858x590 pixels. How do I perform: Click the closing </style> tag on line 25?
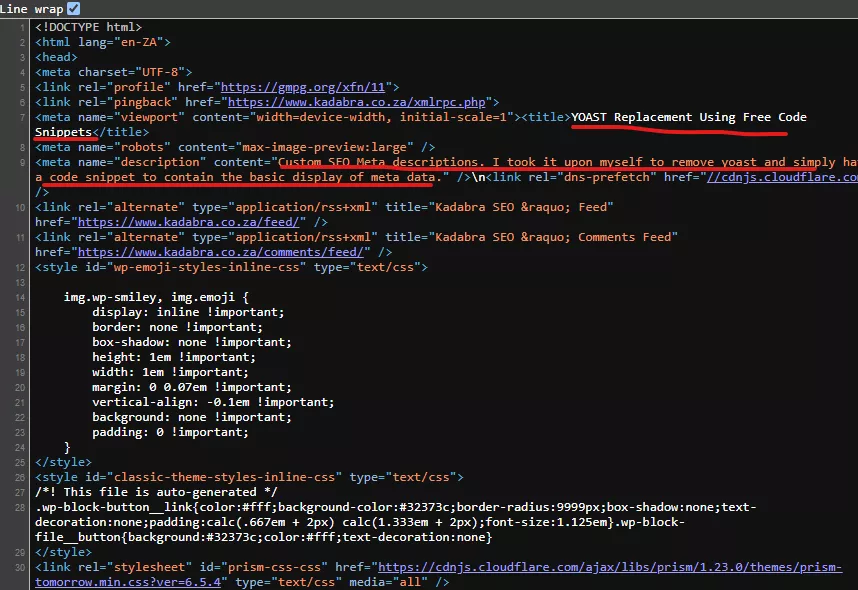[x=63, y=462]
